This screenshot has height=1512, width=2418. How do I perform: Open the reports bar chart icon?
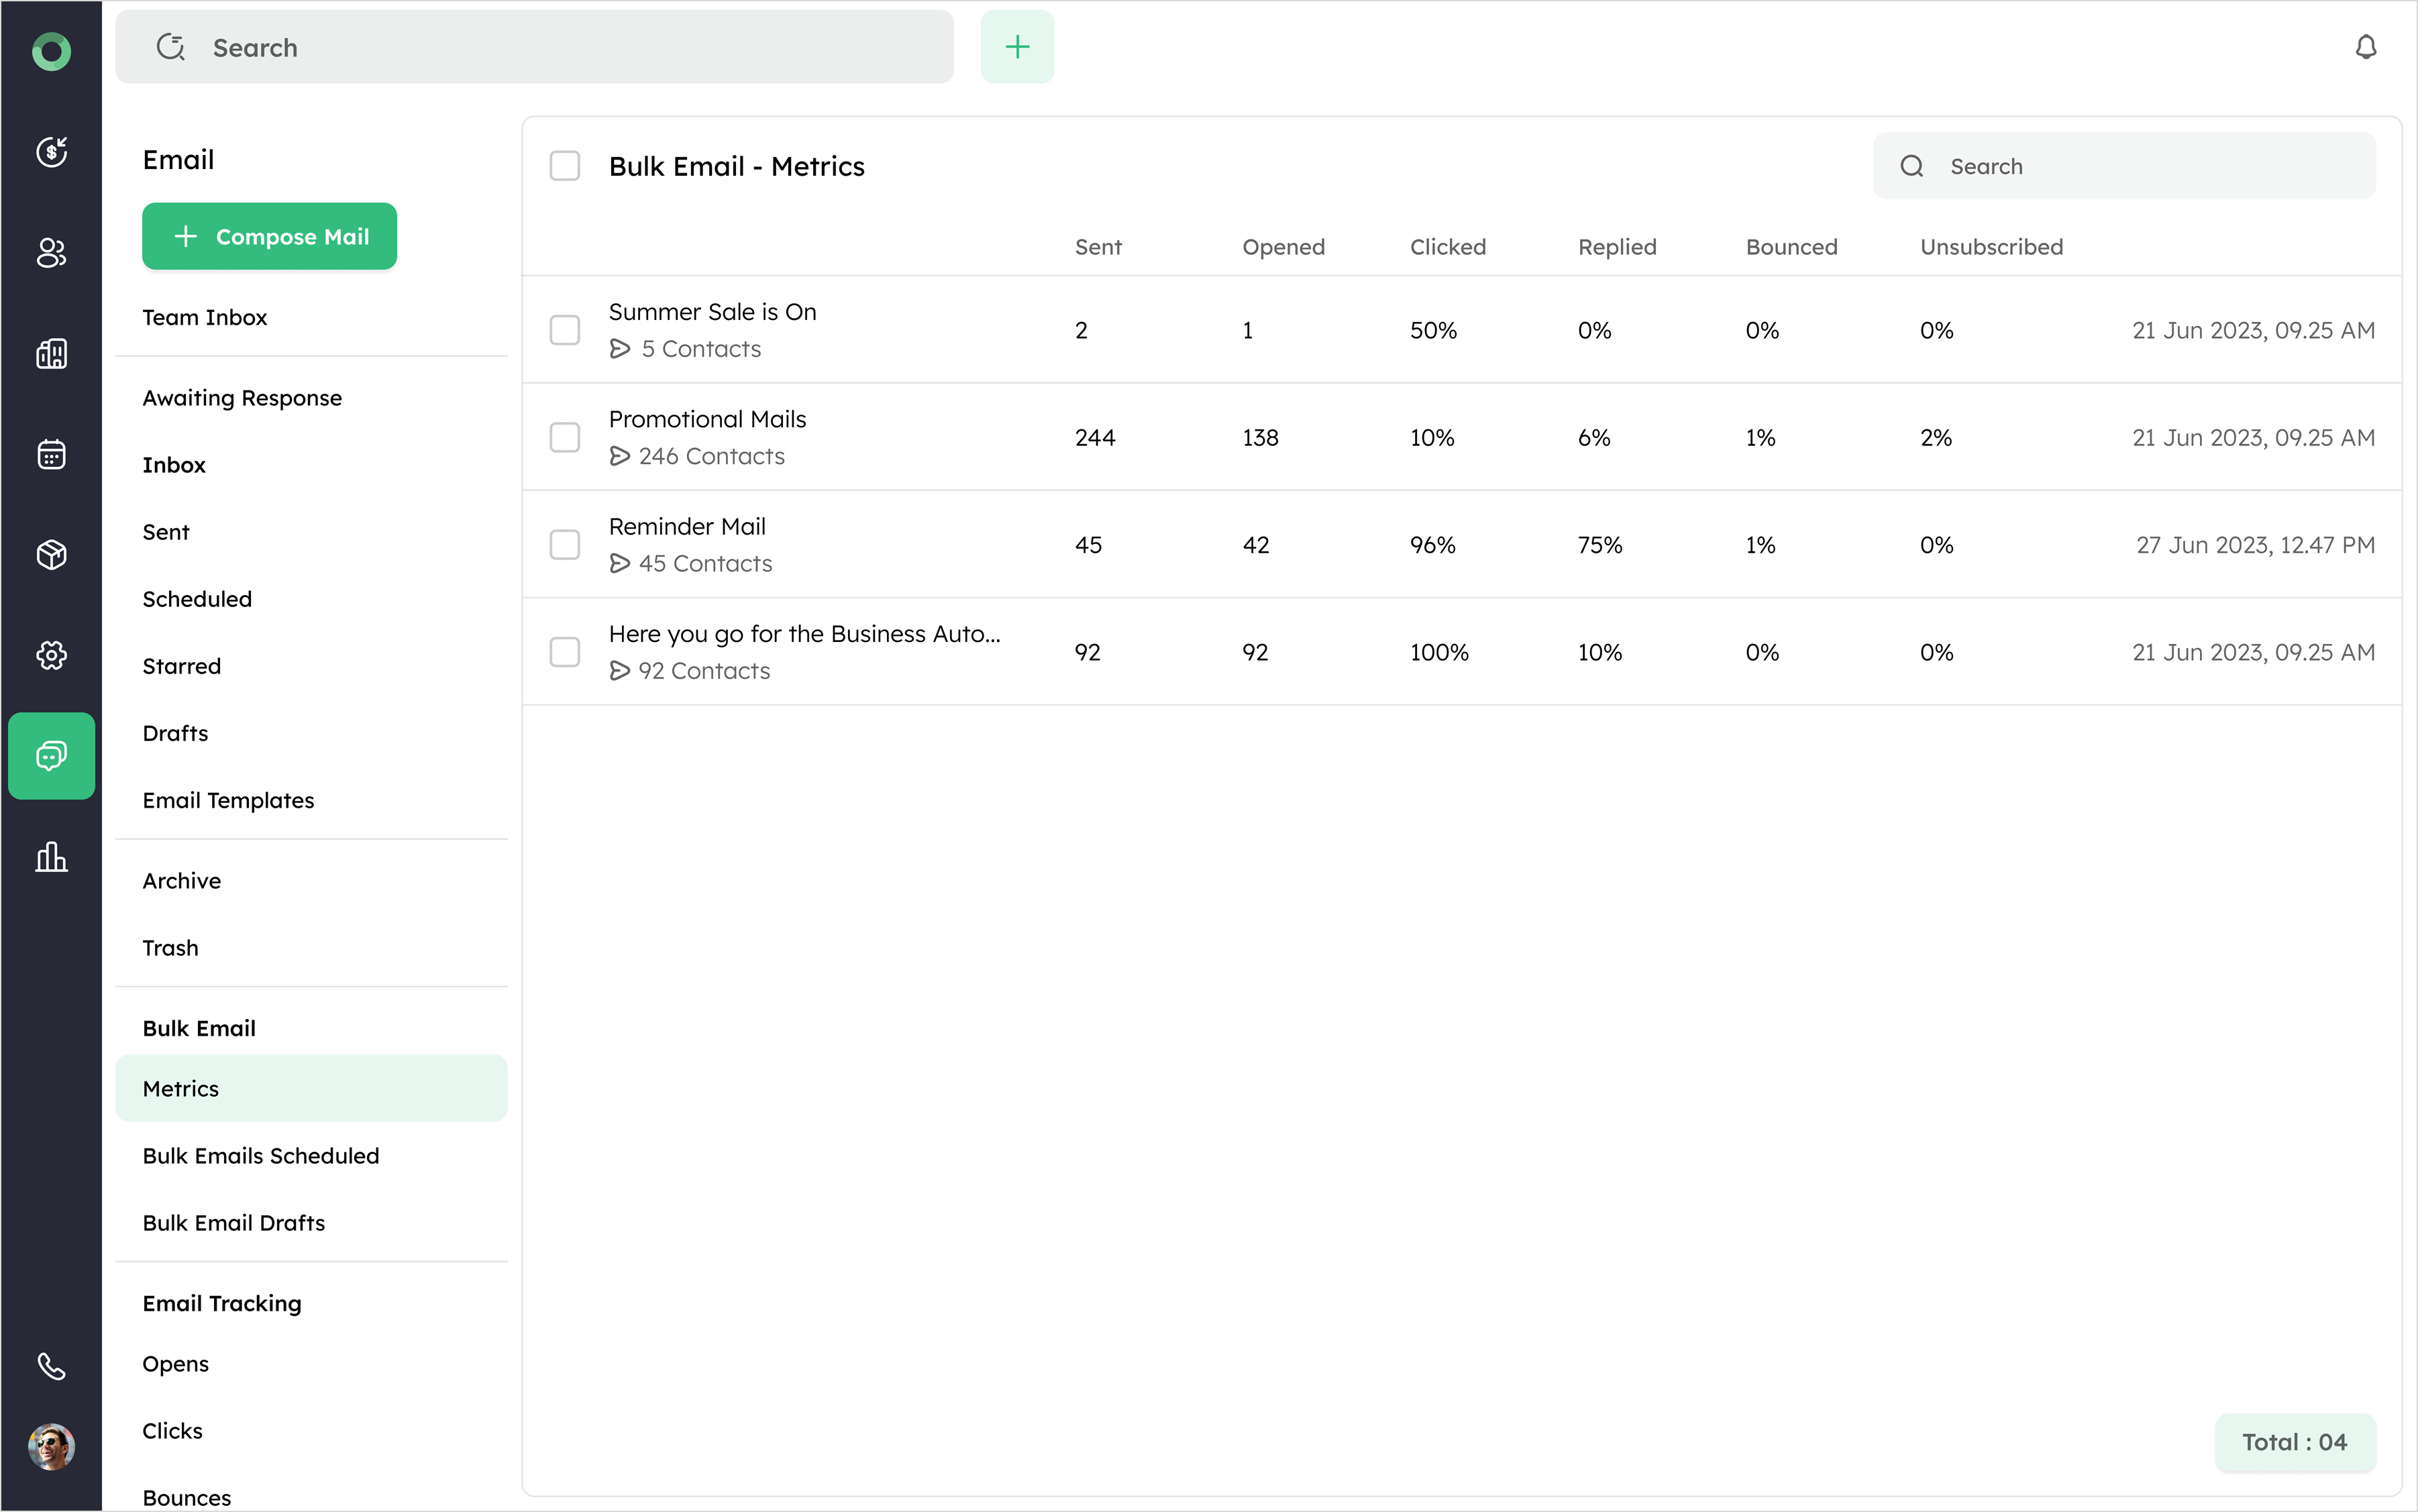[51, 857]
